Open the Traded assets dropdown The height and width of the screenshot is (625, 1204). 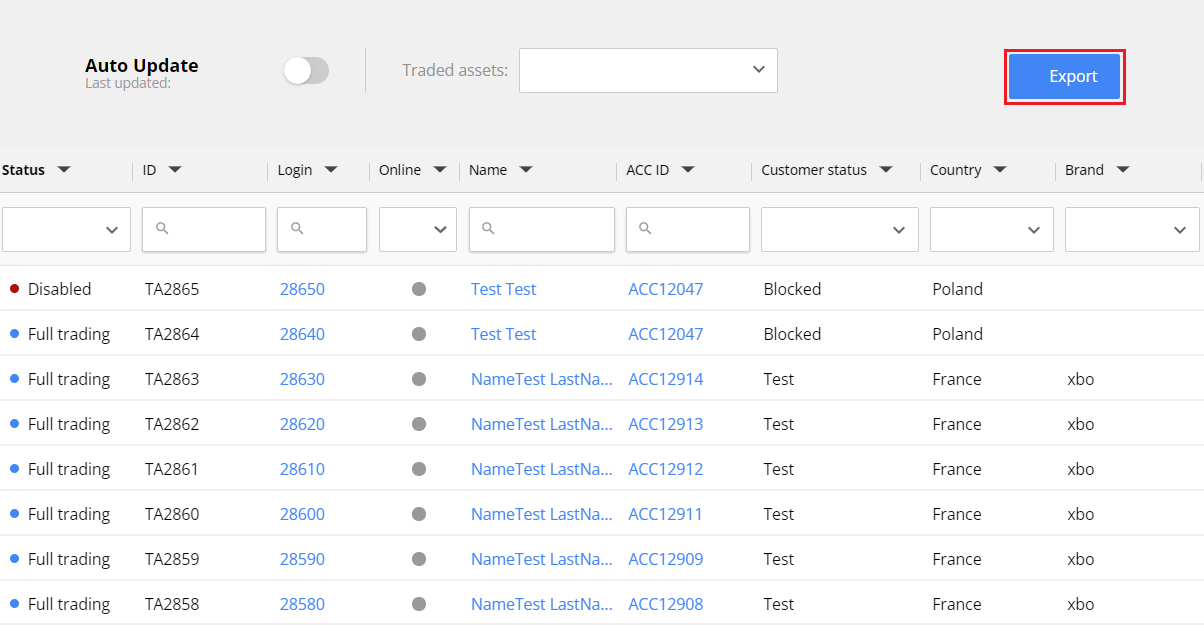click(647, 70)
